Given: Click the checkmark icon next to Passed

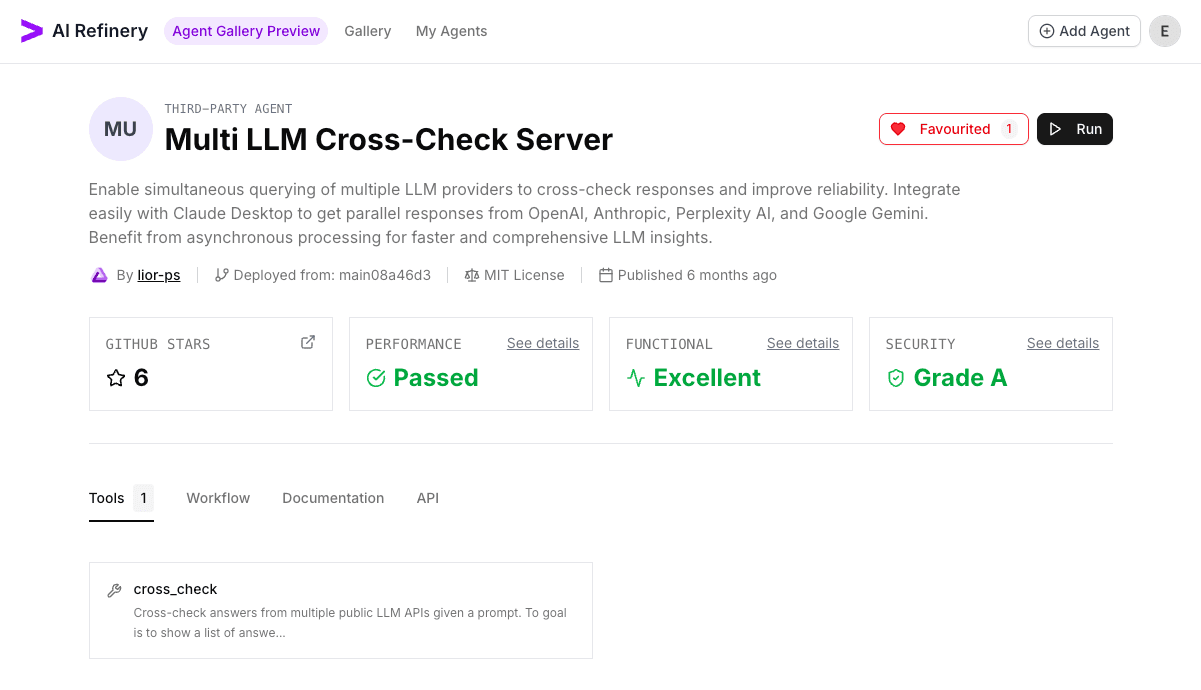Looking at the screenshot, I should click(377, 378).
